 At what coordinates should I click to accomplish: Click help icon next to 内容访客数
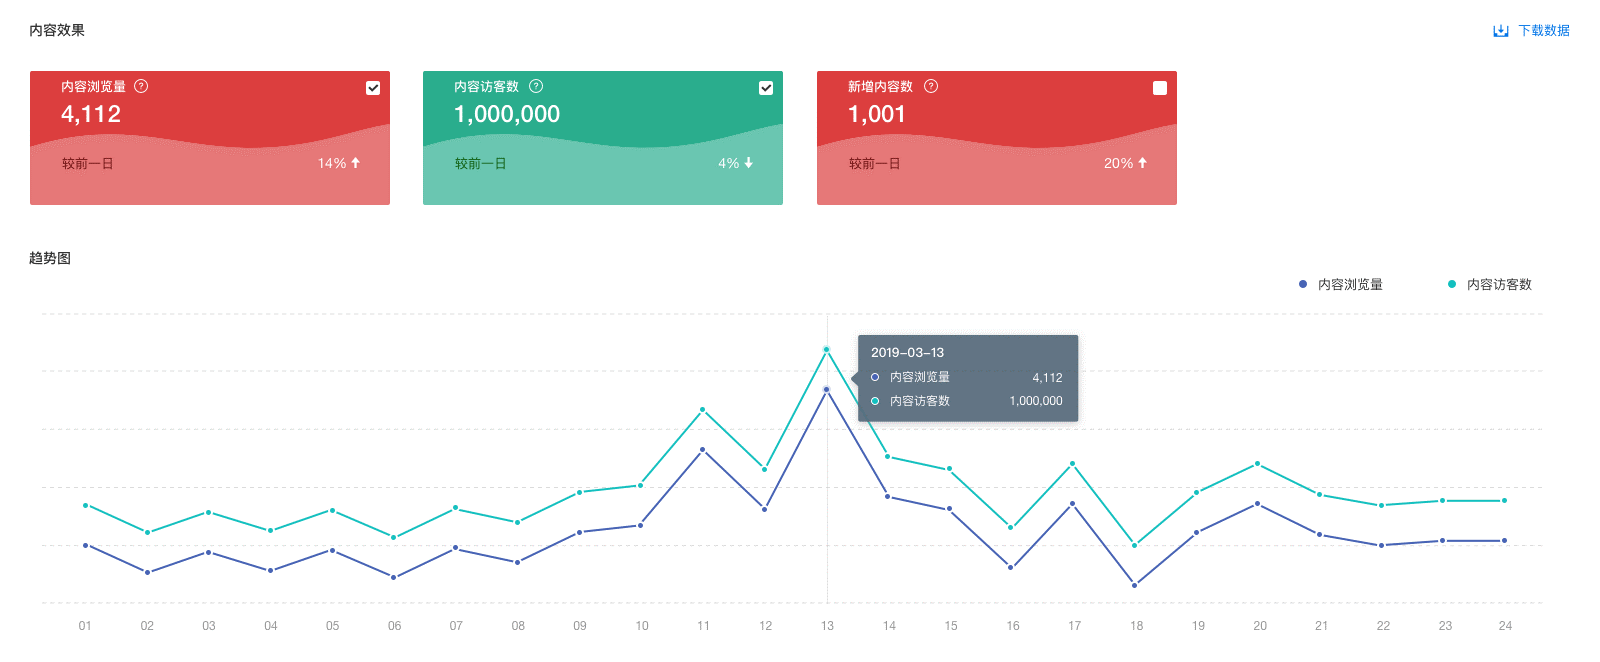(536, 86)
